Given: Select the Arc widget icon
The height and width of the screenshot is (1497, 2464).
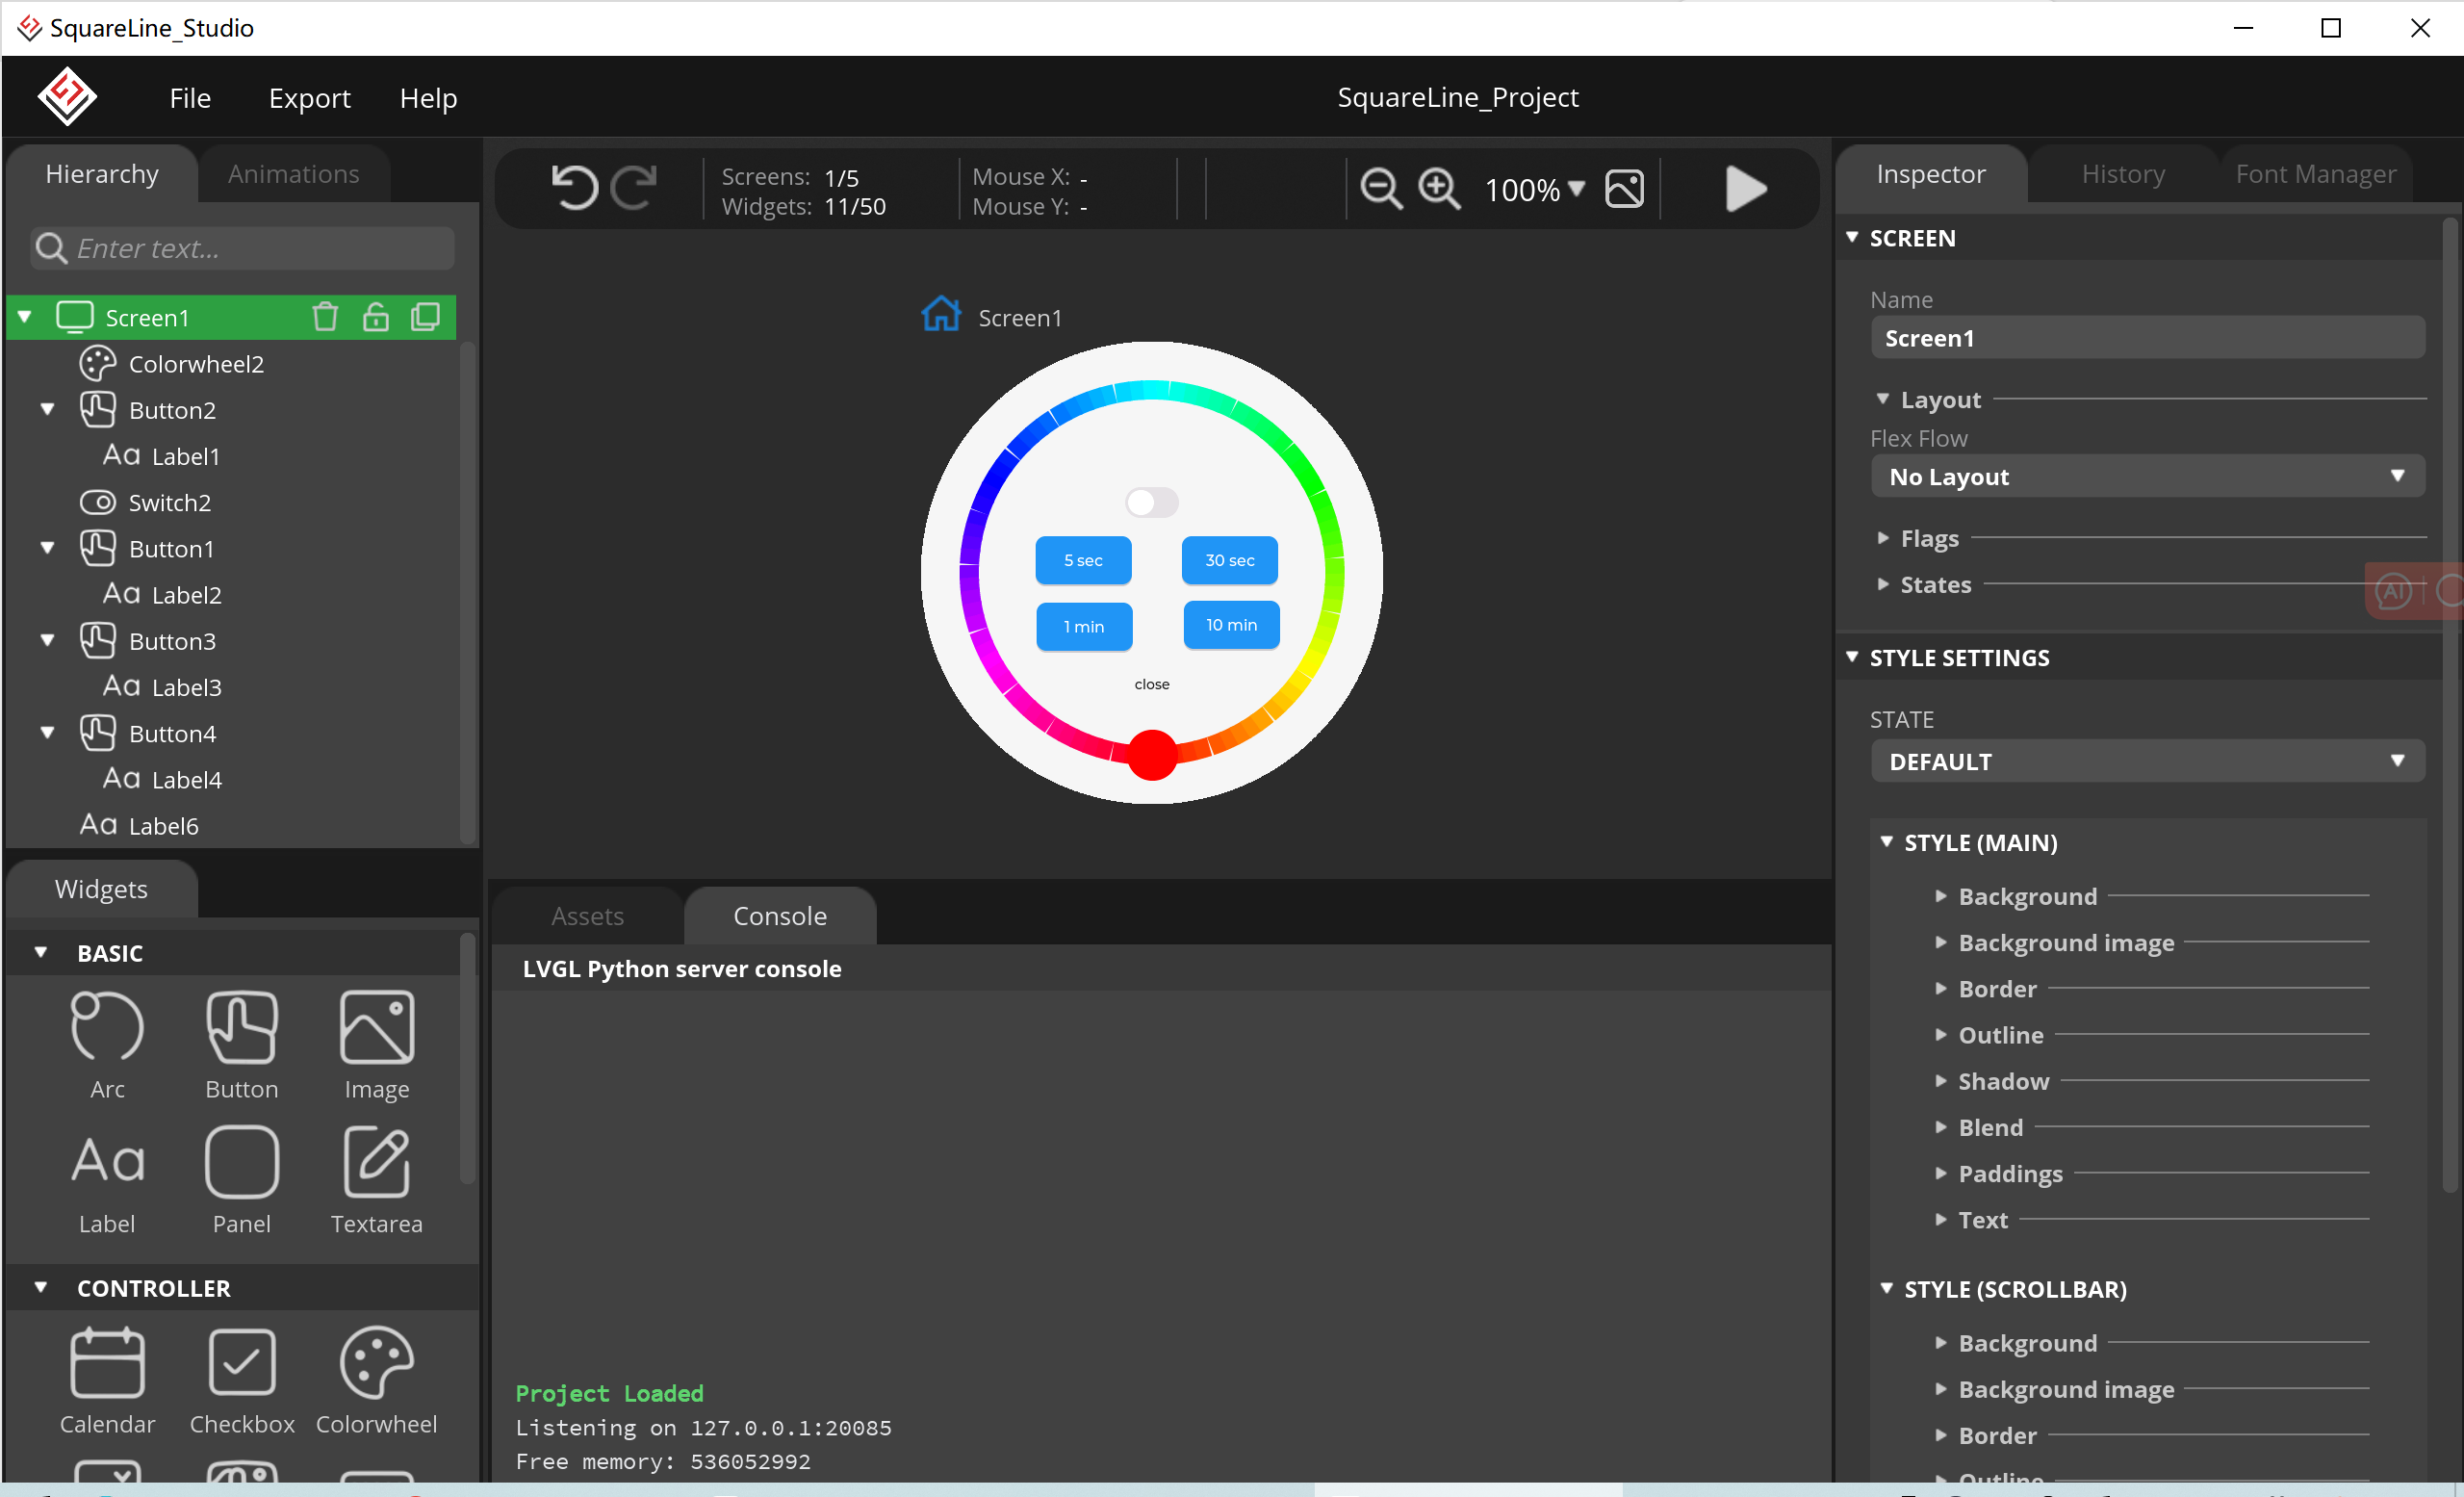Looking at the screenshot, I should (x=107, y=1026).
